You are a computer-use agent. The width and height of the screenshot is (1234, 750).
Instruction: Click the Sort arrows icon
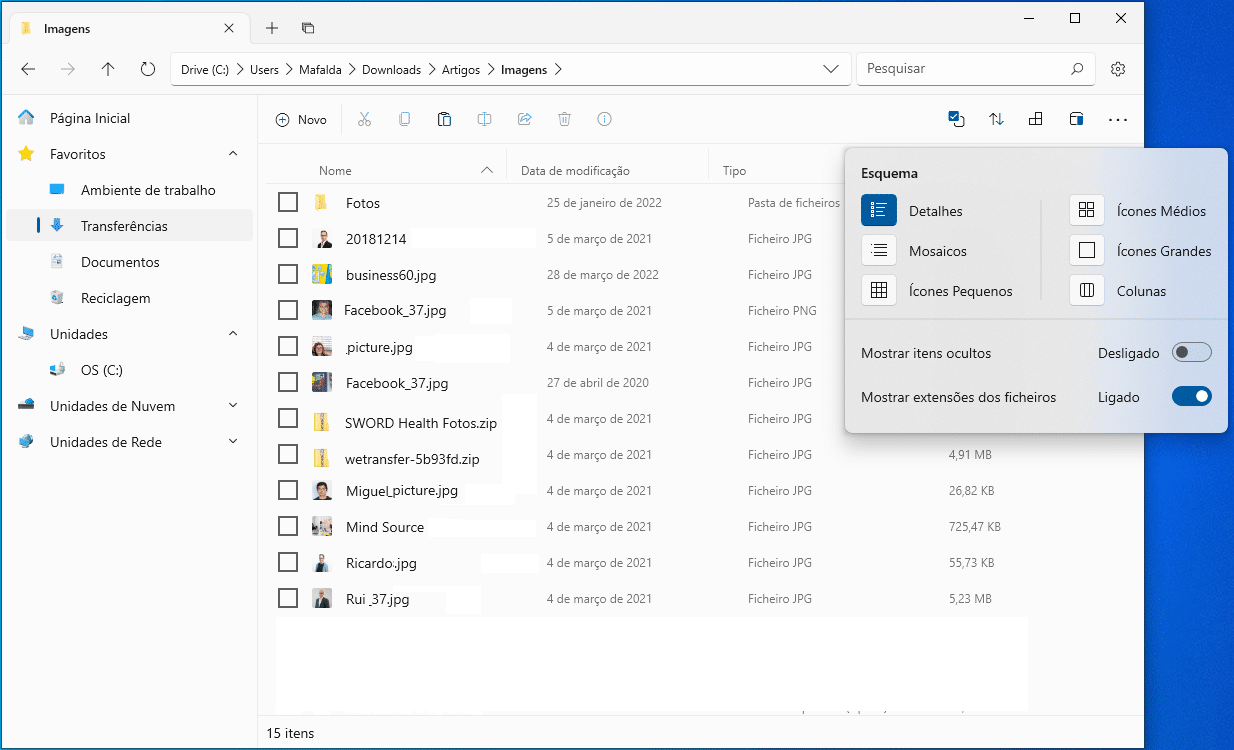coord(996,119)
